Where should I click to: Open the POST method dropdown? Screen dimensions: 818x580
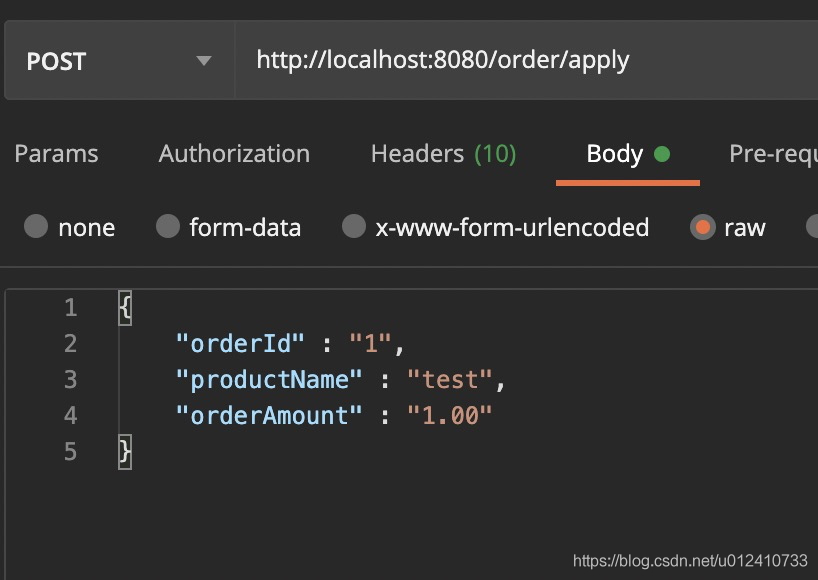coord(118,61)
